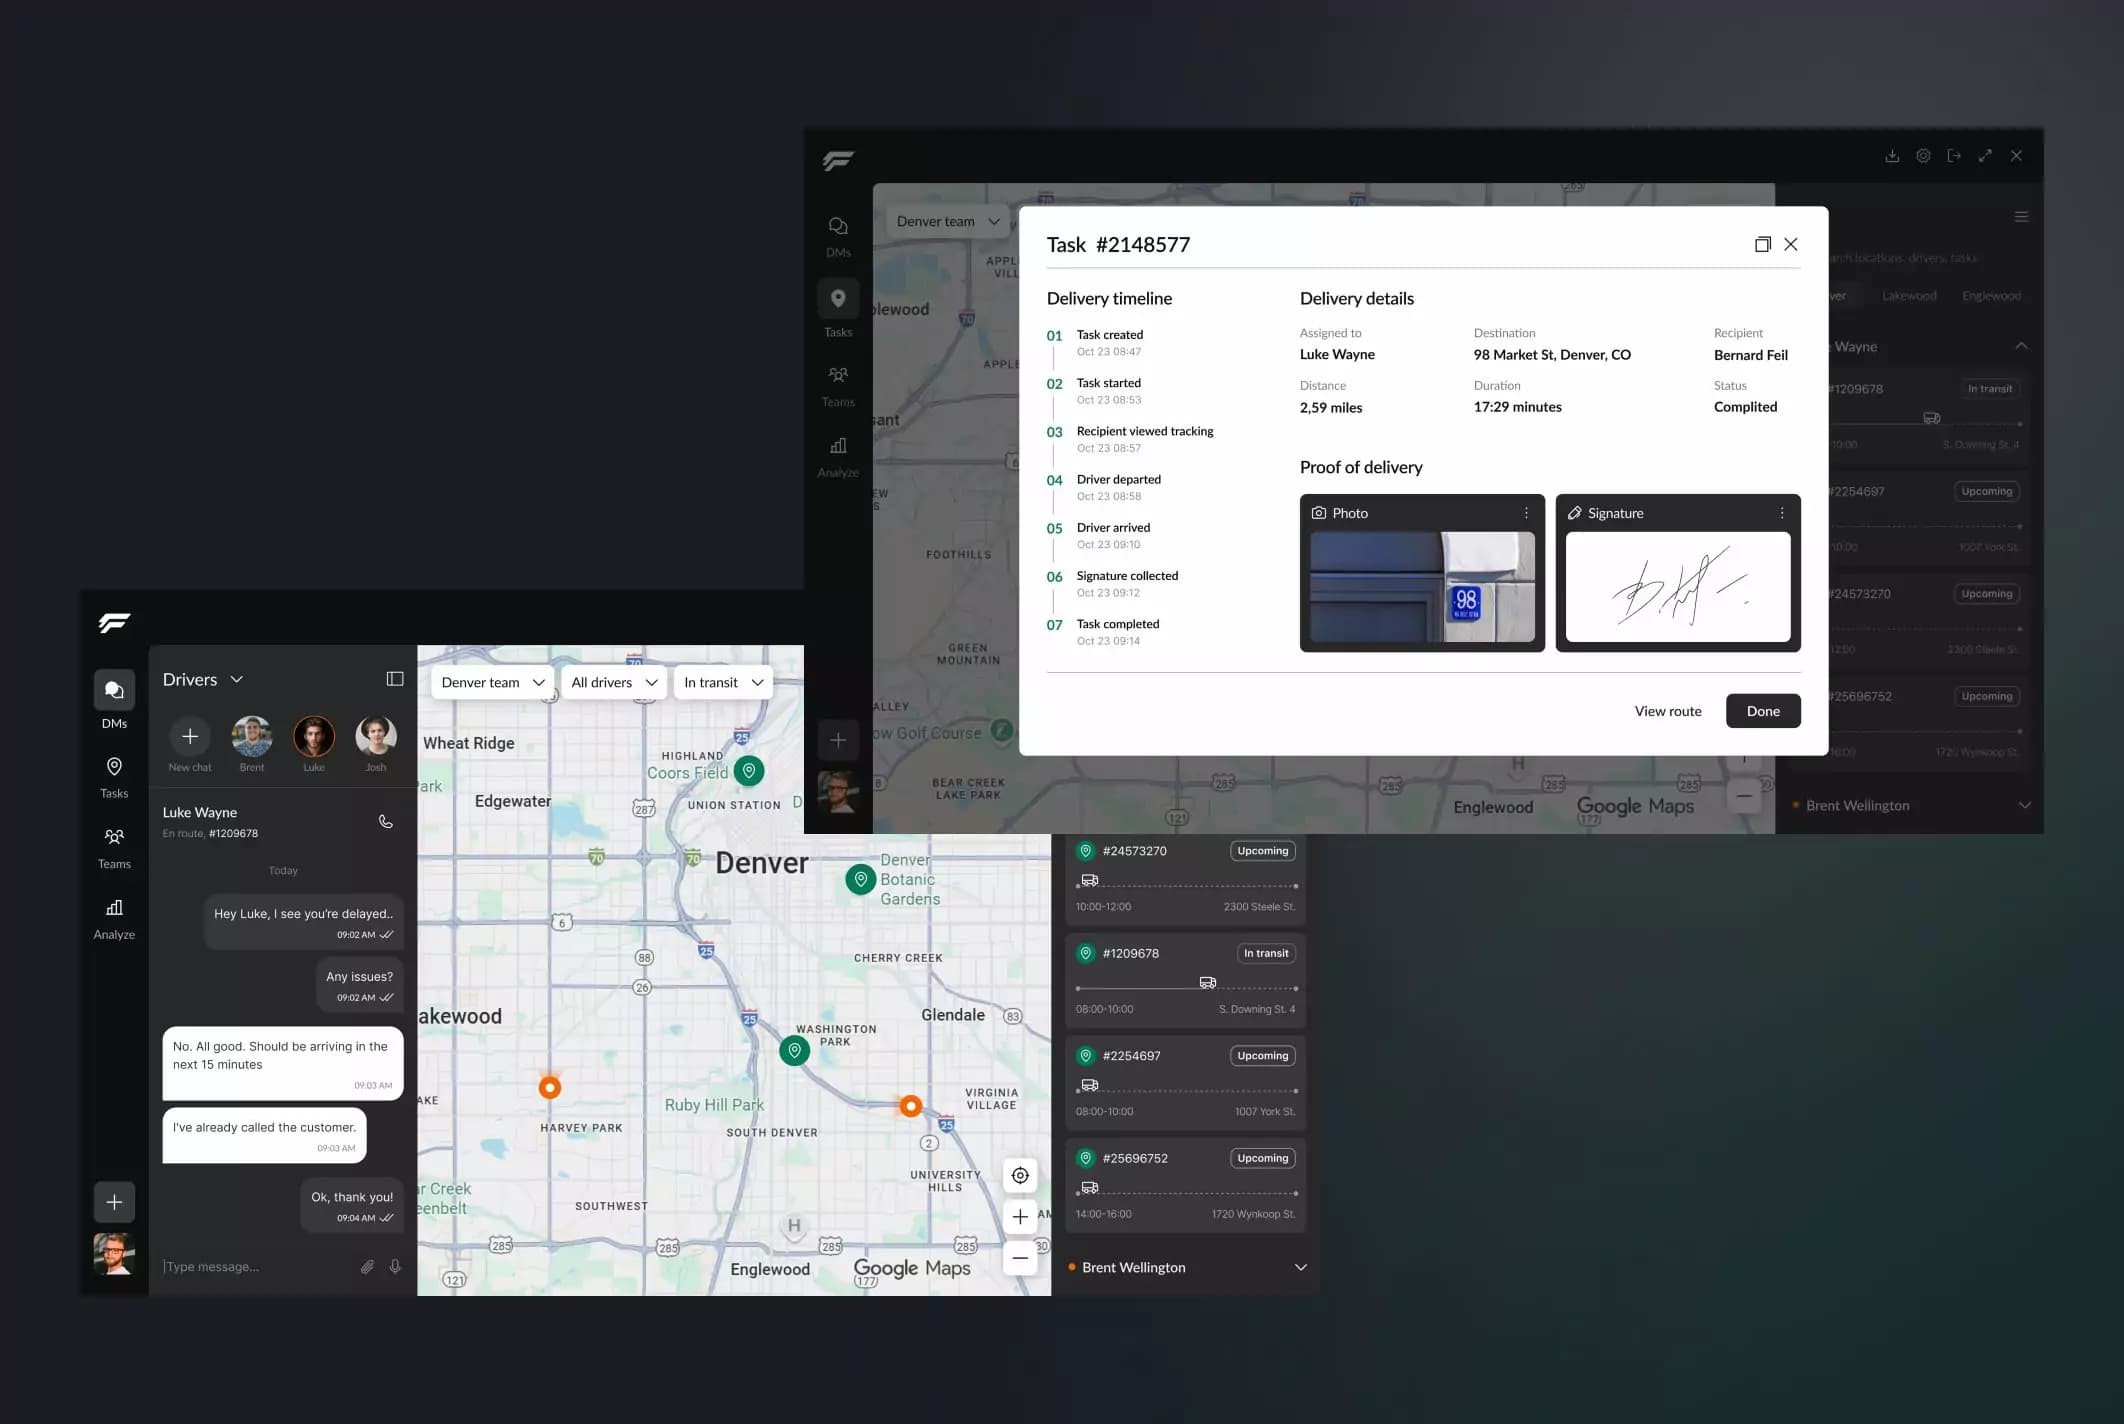Open the Drivers dropdown chevron
Screen dimensions: 2124x1424
[x=237, y=679]
